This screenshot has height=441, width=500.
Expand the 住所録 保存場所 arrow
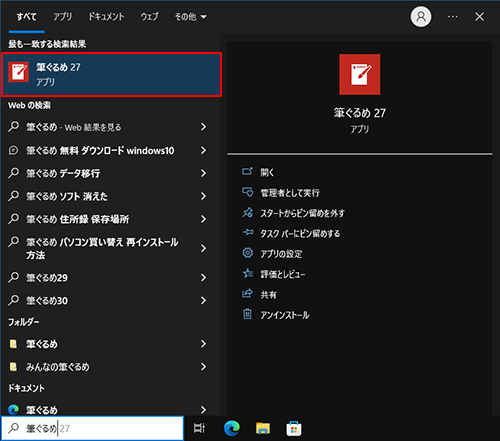point(203,219)
